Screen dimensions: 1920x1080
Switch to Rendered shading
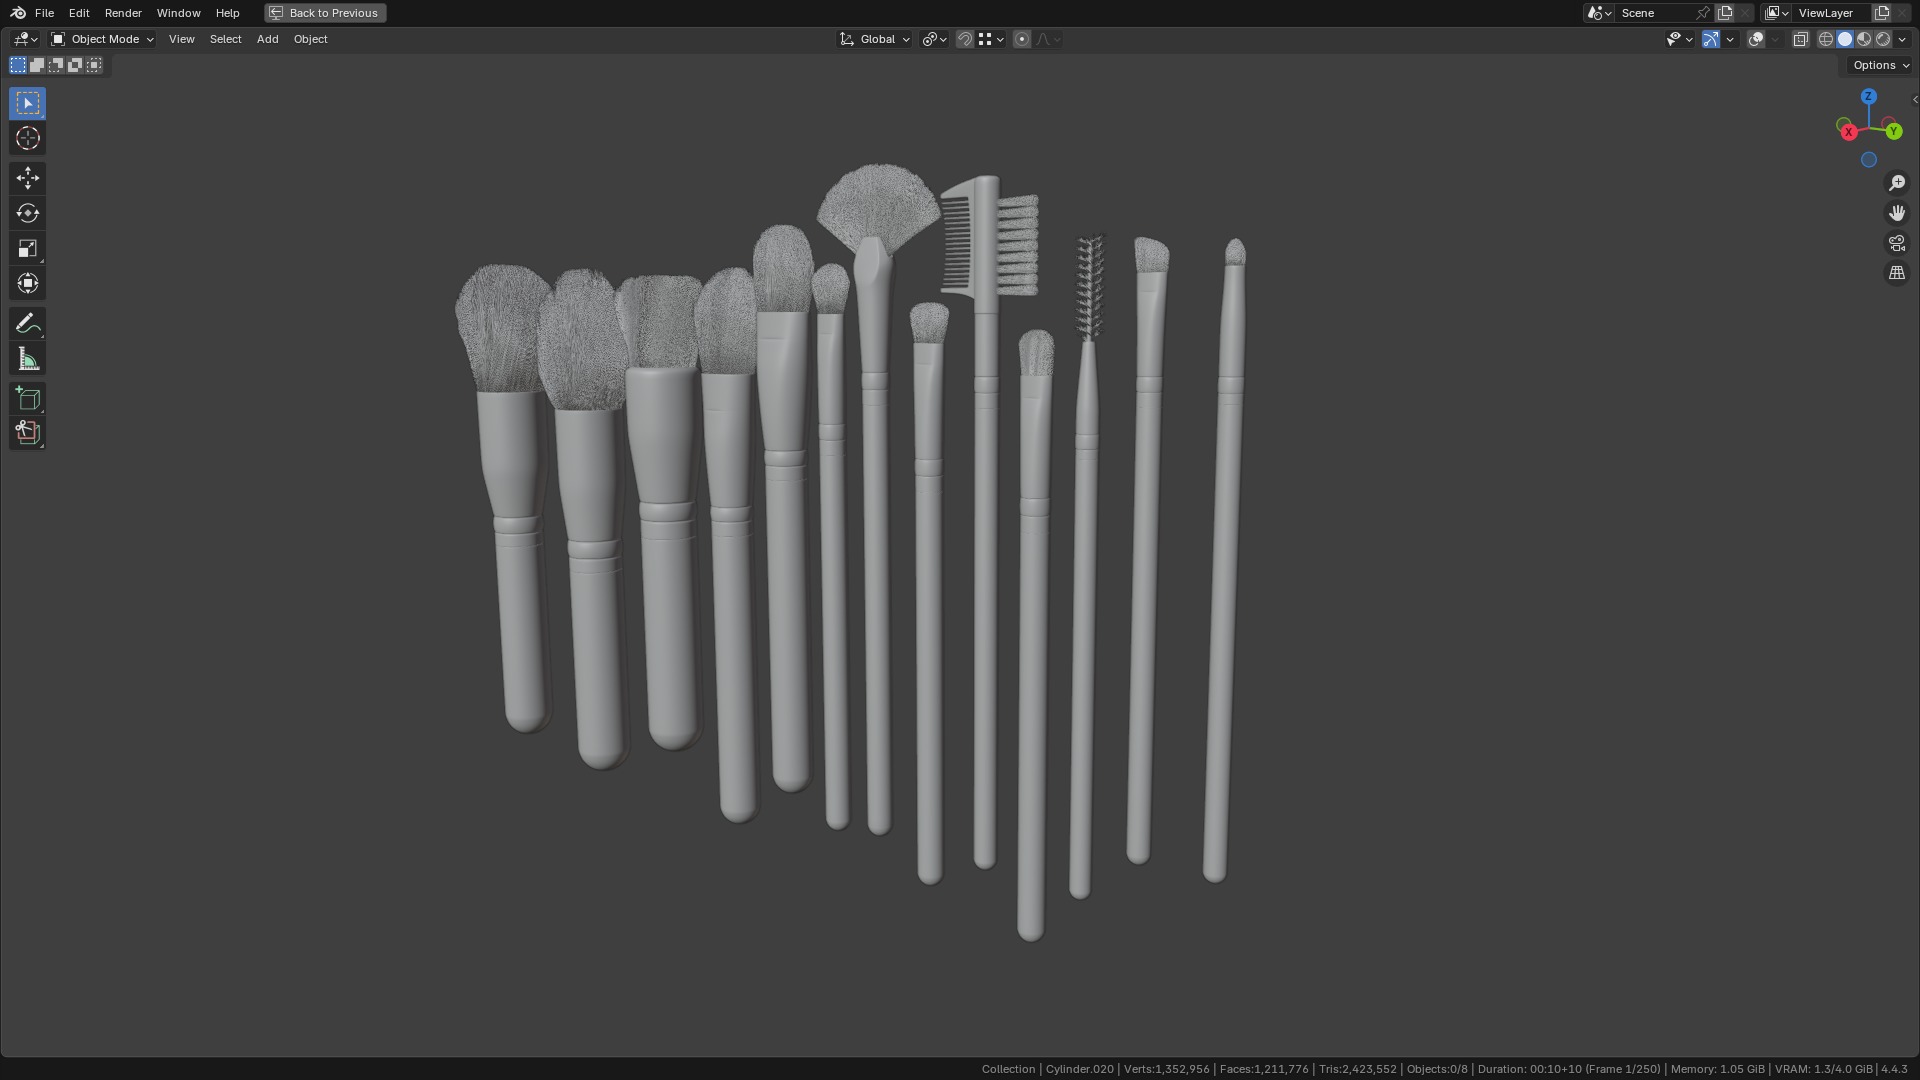1883,39
